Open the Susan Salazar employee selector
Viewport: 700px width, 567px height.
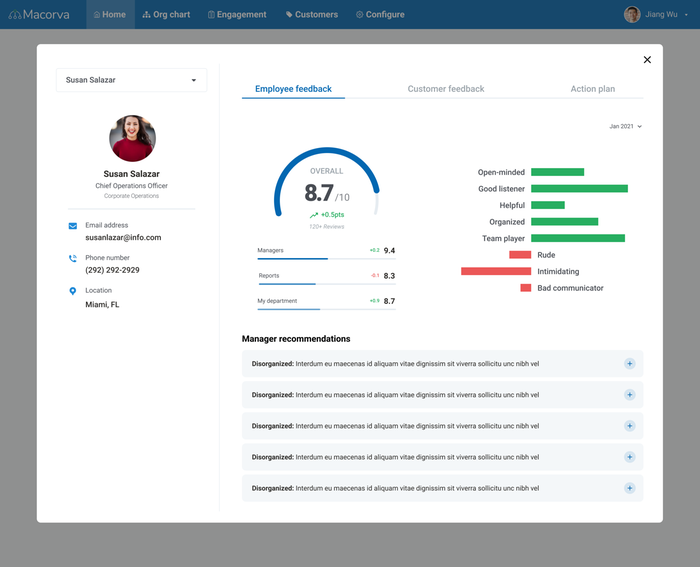tap(132, 80)
